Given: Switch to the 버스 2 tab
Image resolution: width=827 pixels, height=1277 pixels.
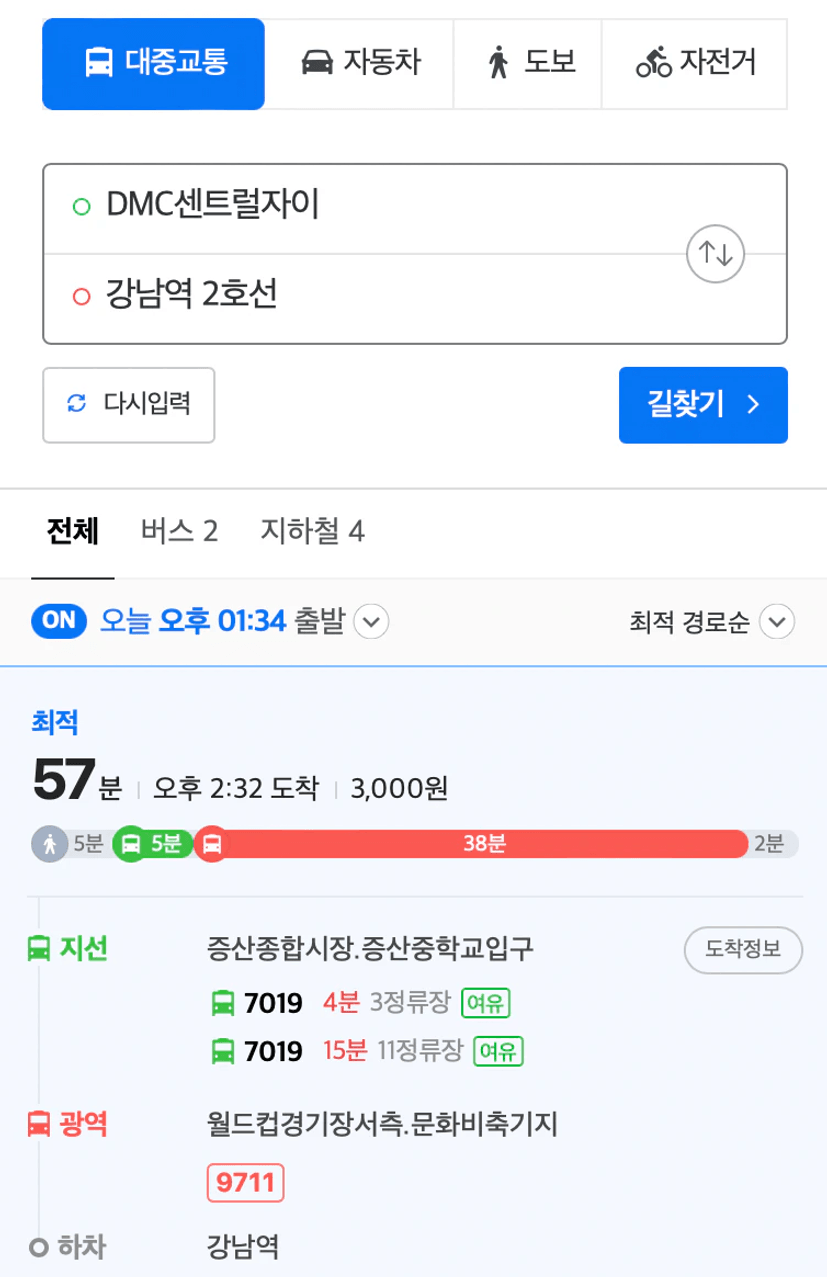Looking at the screenshot, I should click(179, 531).
